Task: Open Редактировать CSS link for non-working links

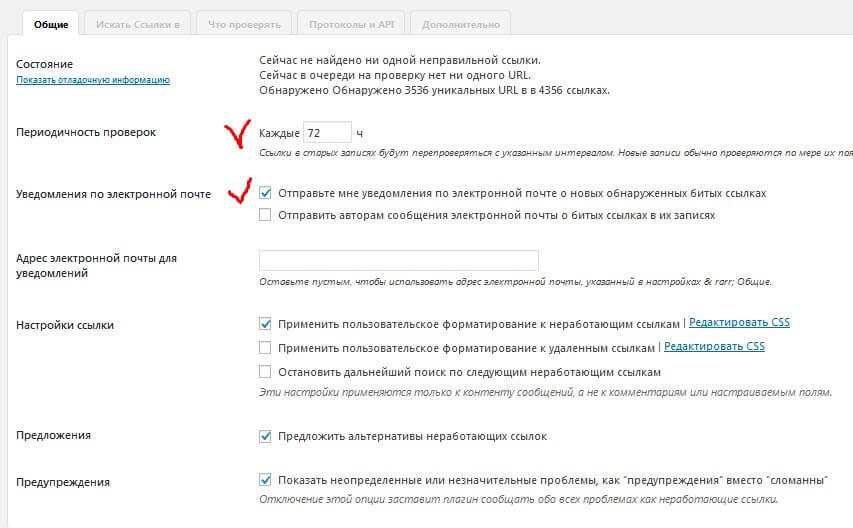Action: click(x=739, y=323)
